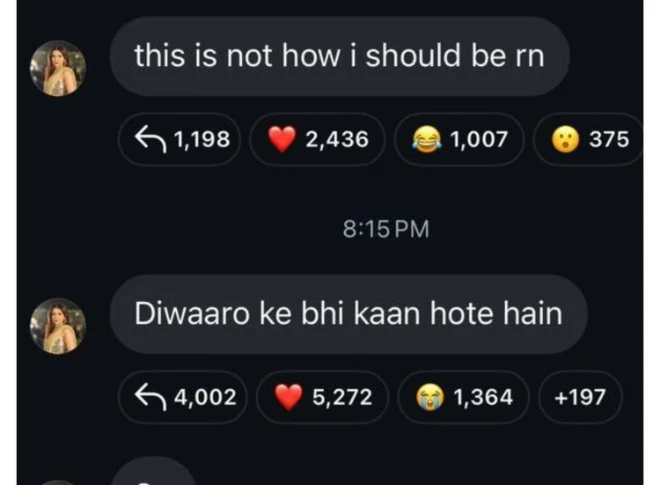The width and height of the screenshot is (660, 485).
Task: Tap the surprised face emoji reaction 375
Action: pos(588,139)
